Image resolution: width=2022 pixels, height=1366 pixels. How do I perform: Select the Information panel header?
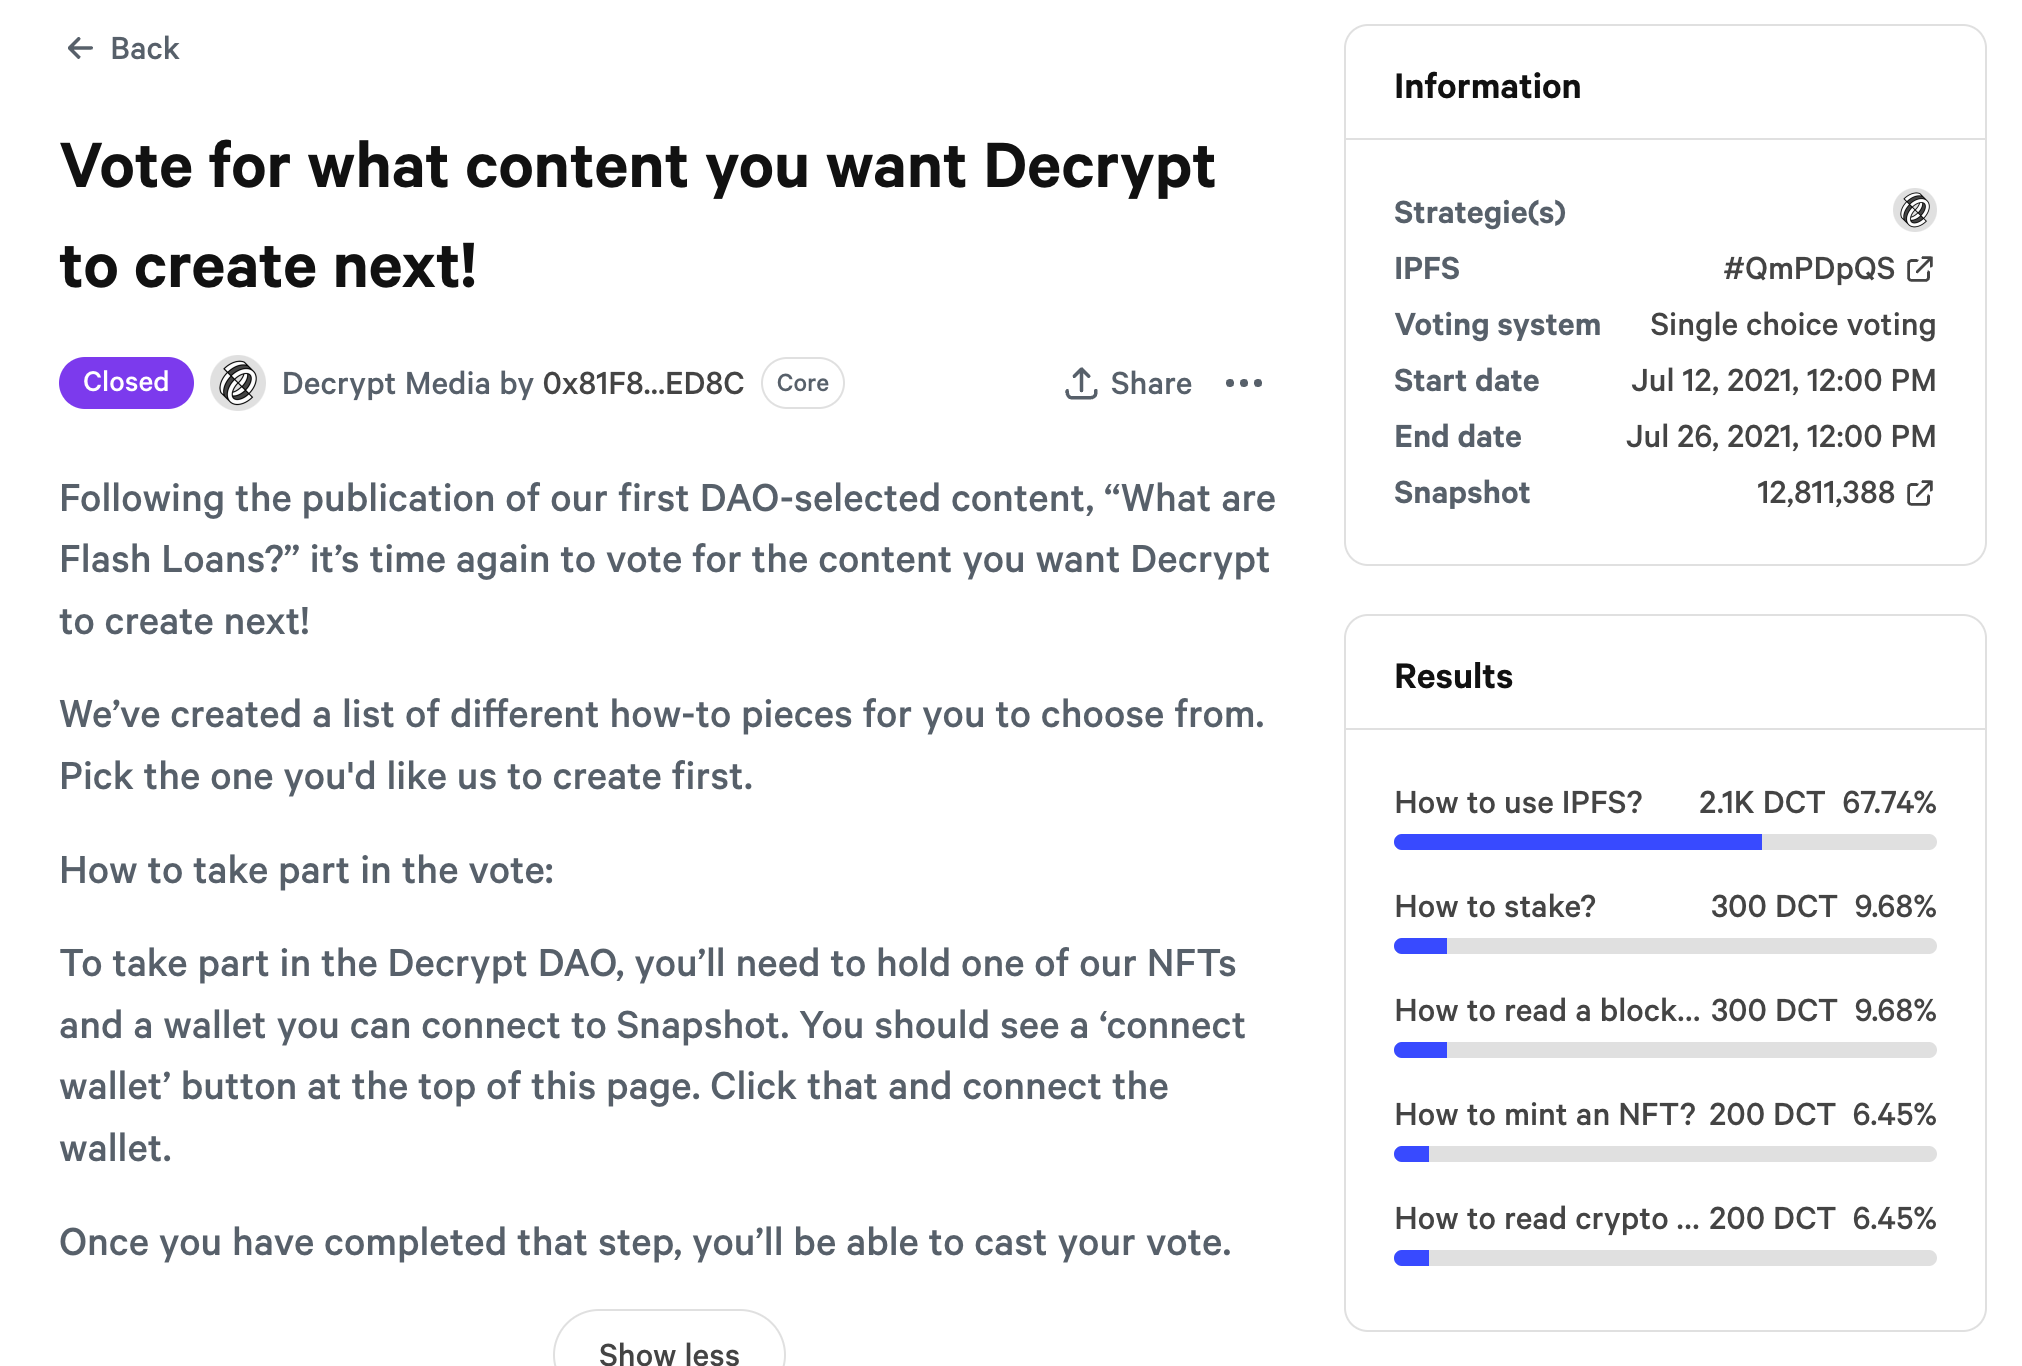[1487, 87]
